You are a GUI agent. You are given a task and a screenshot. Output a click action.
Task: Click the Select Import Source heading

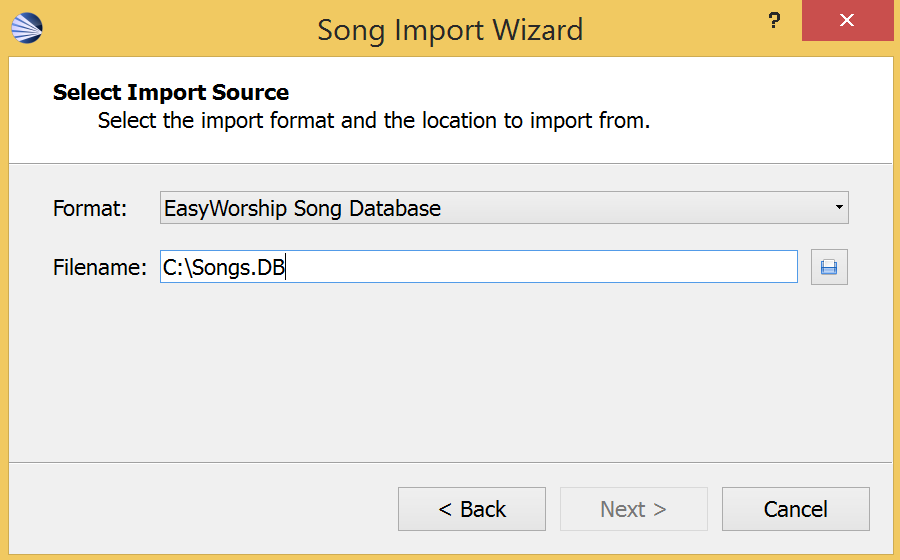[x=171, y=92]
